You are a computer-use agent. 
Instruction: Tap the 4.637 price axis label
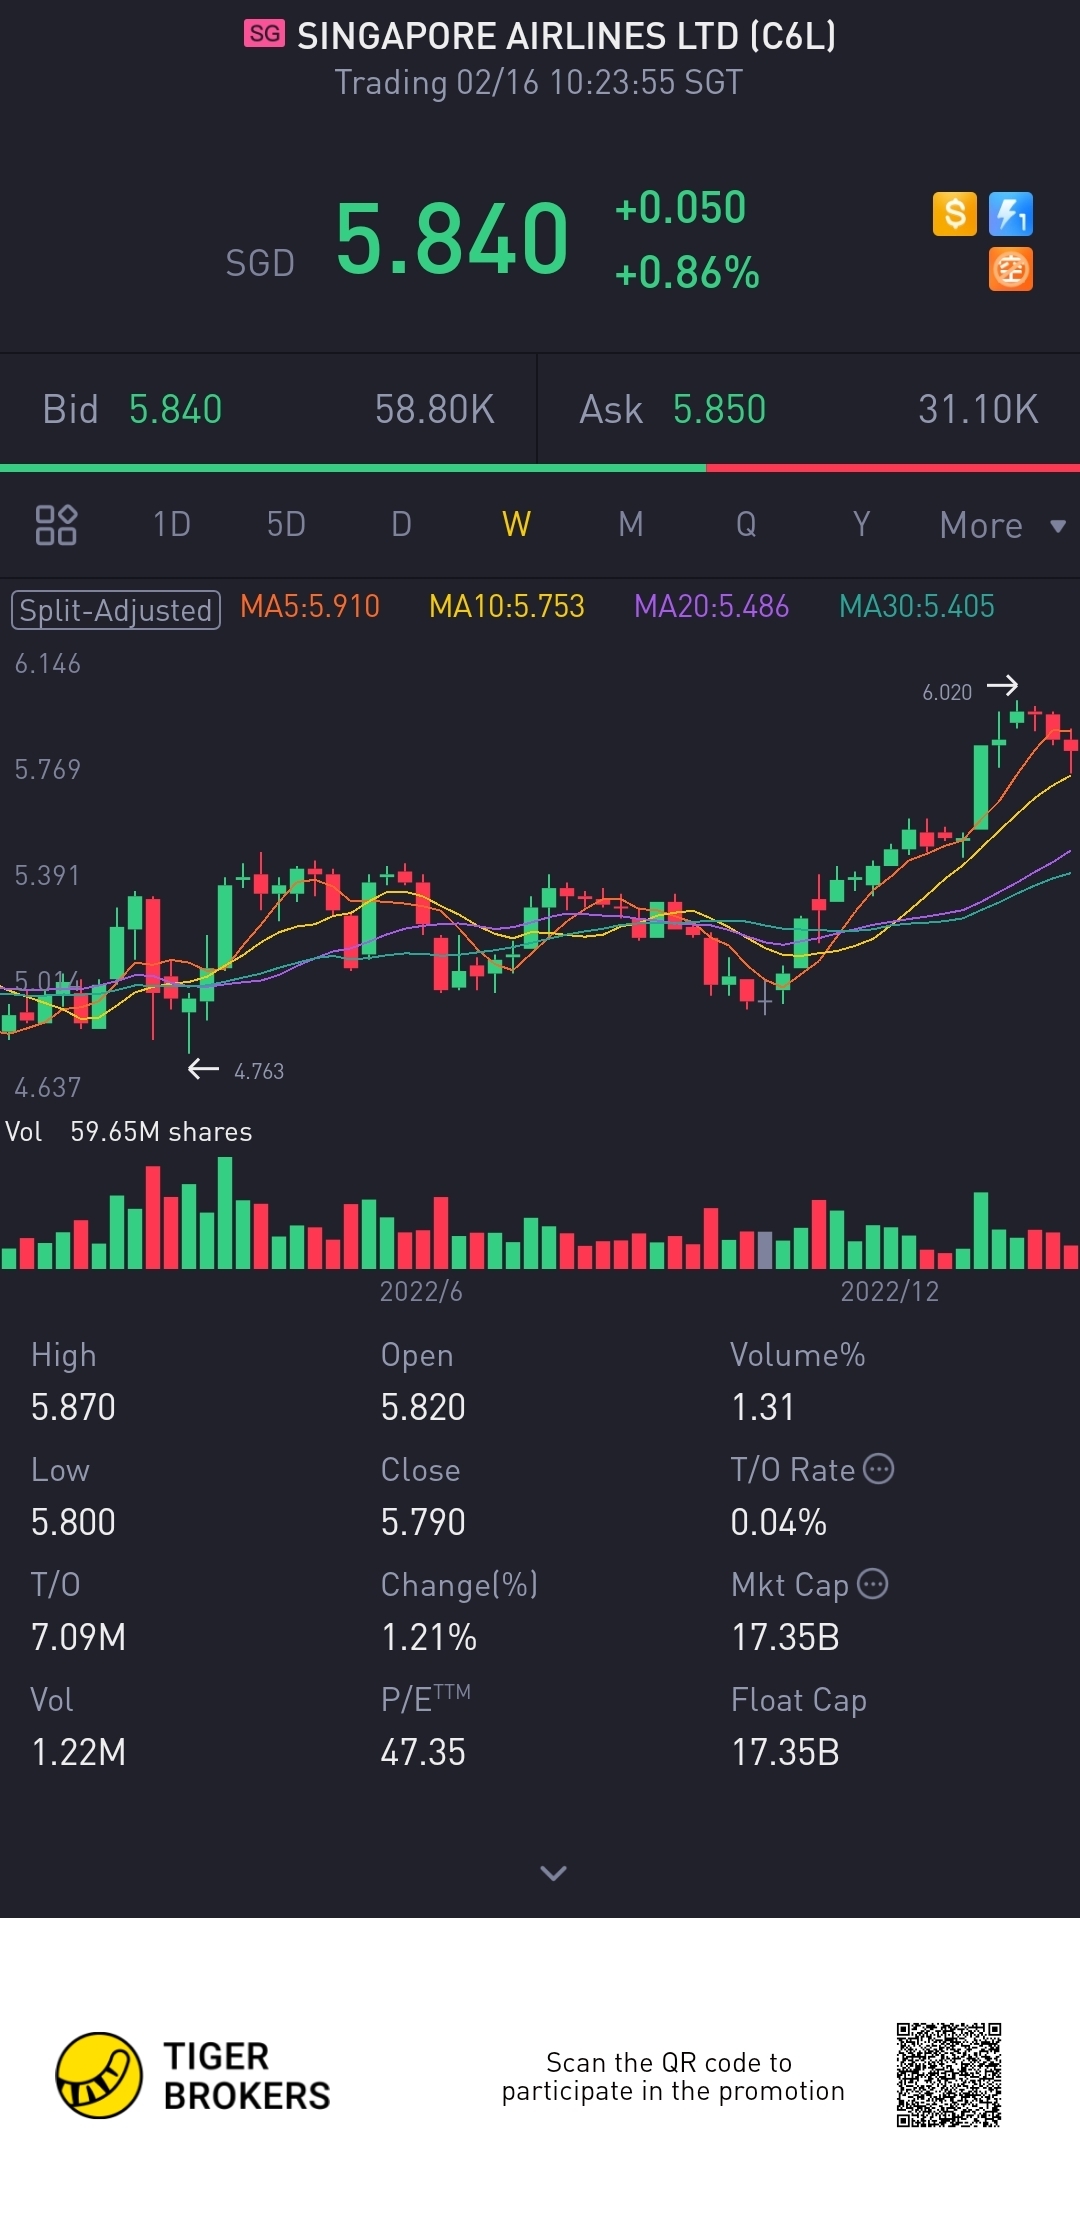pos(47,1087)
